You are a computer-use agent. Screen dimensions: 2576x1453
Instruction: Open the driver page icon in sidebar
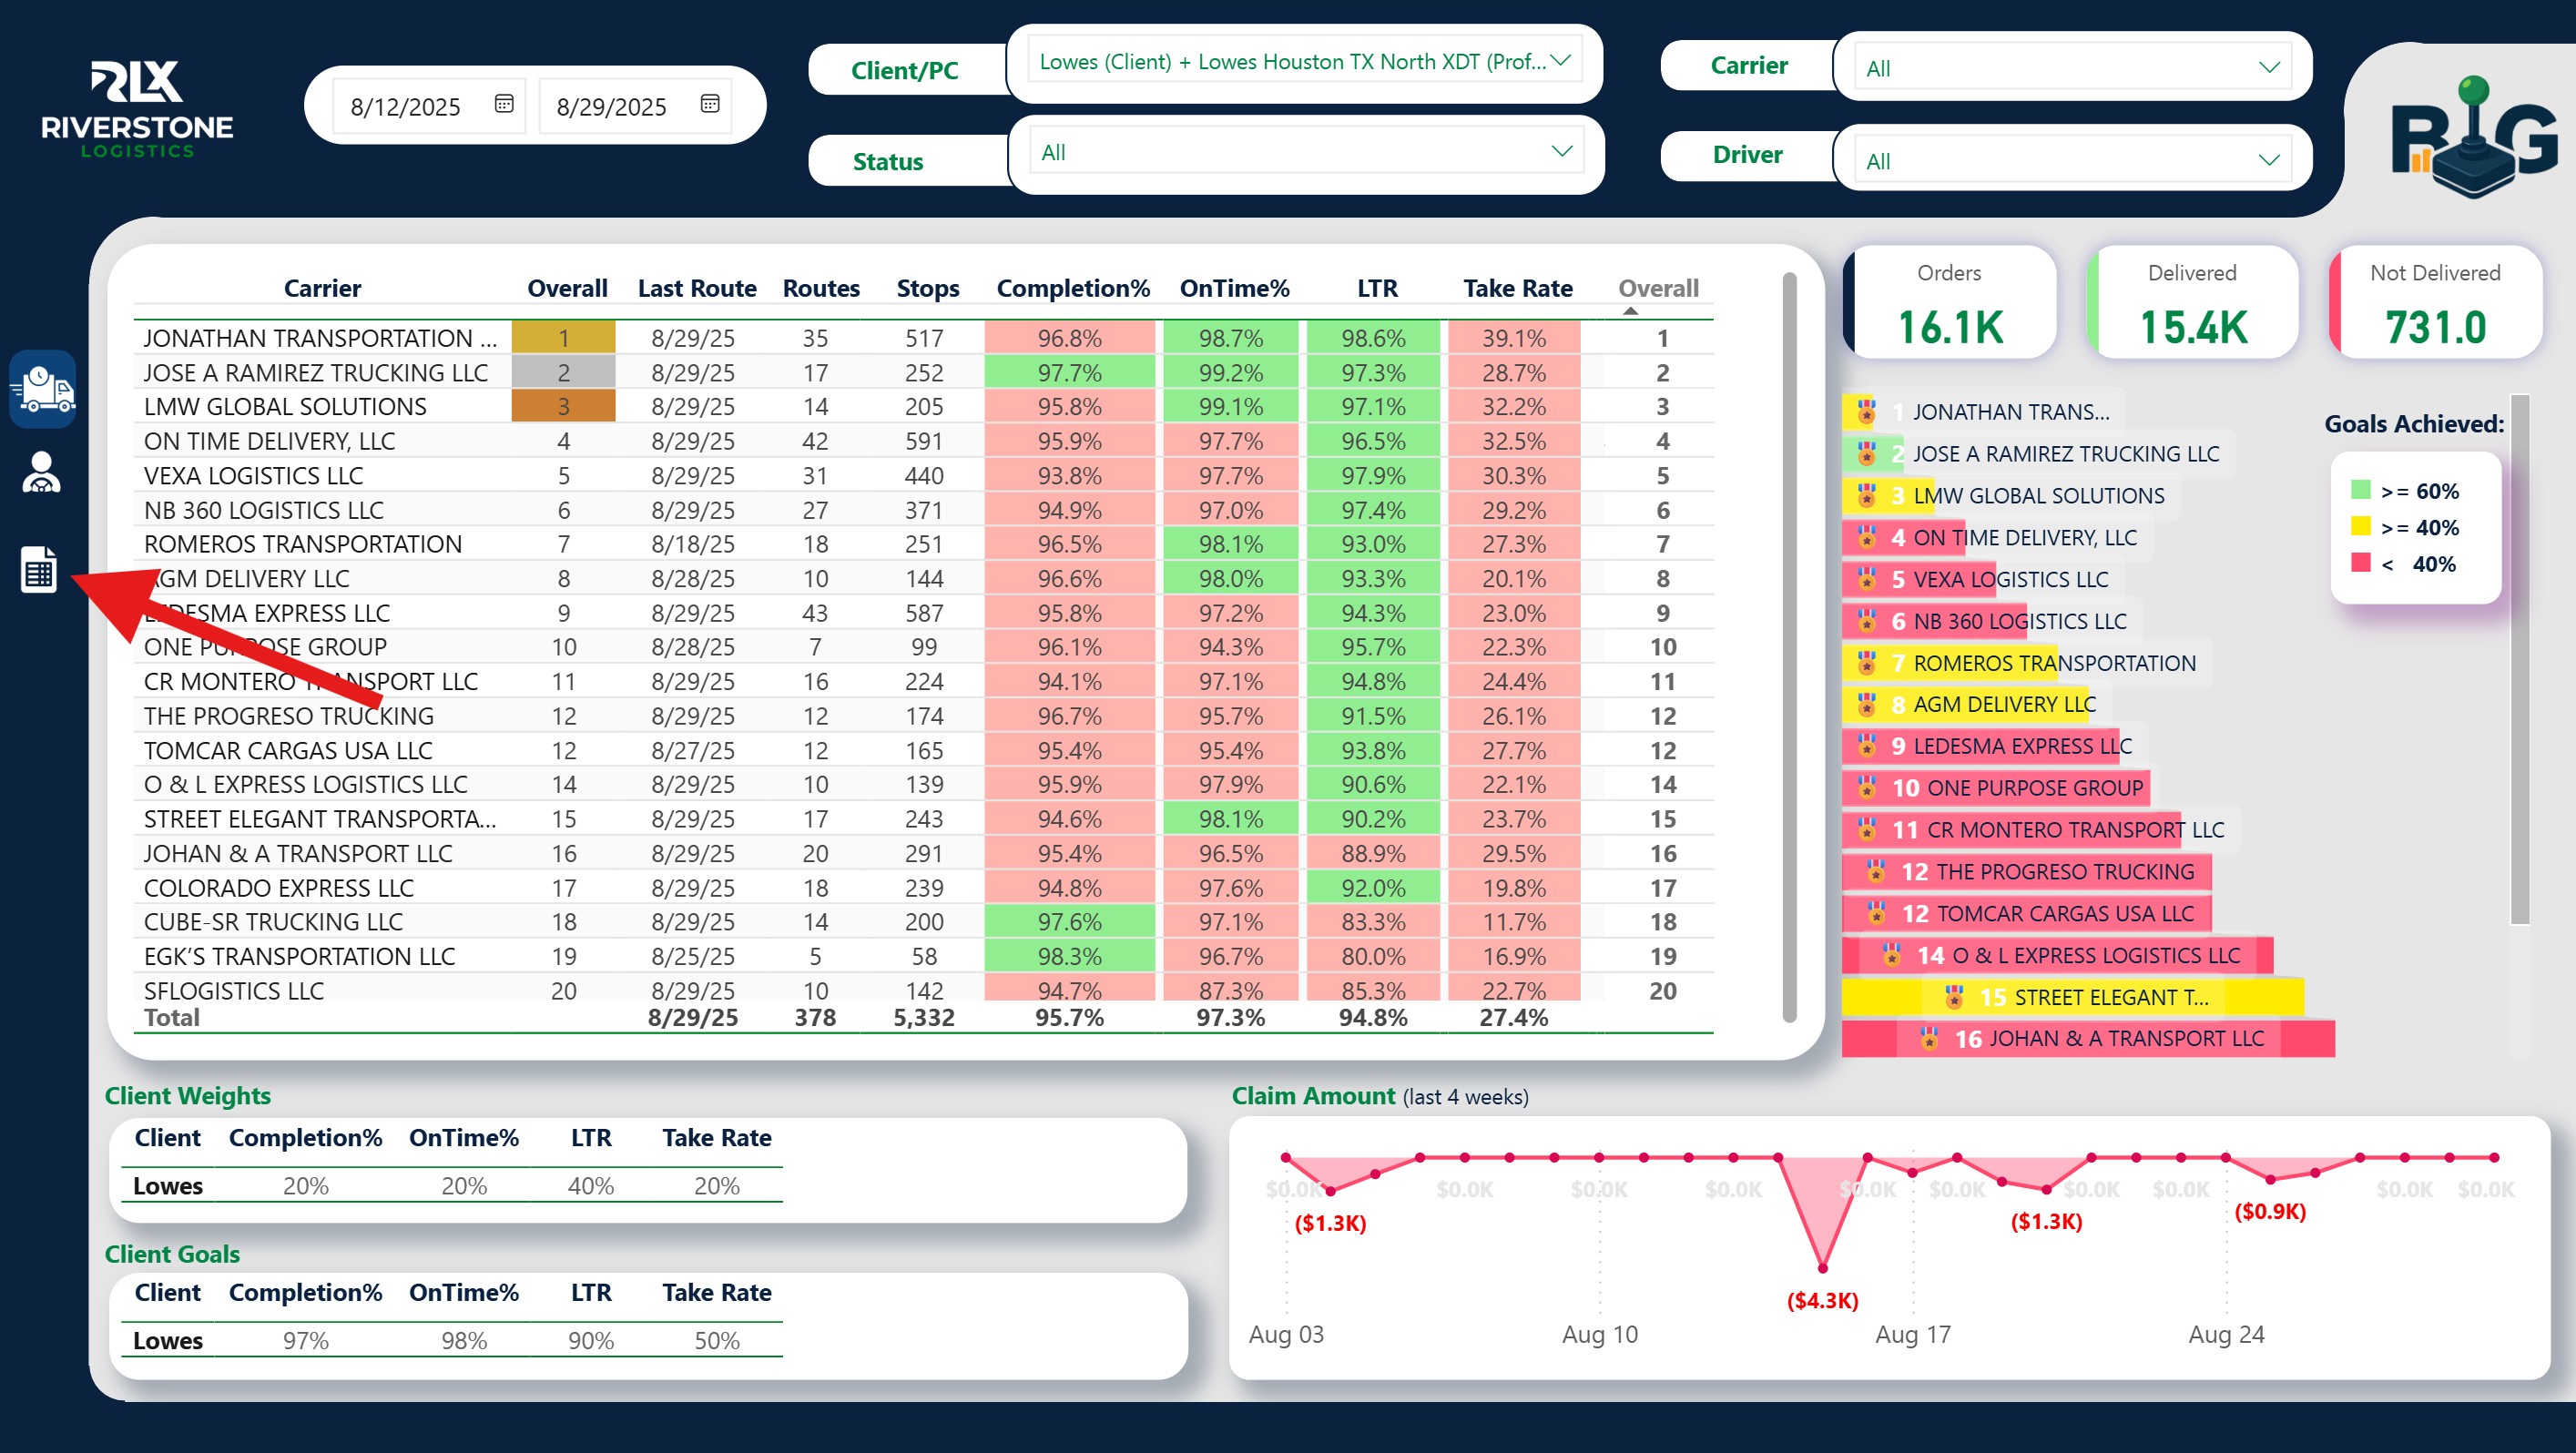pyautogui.click(x=41, y=473)
